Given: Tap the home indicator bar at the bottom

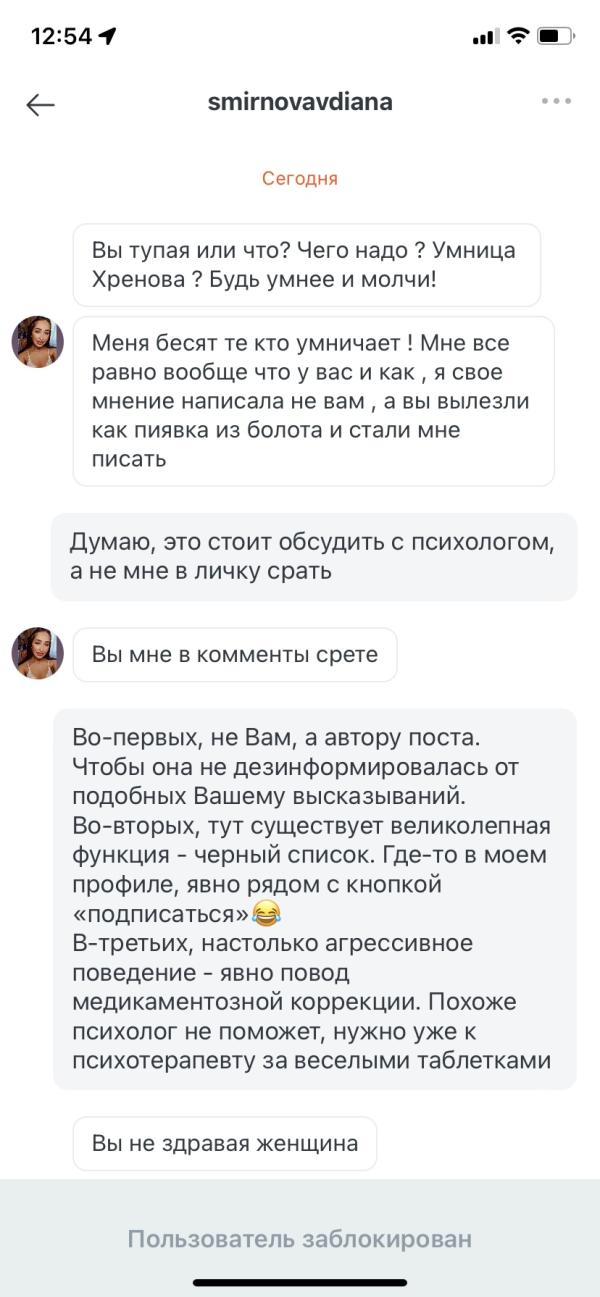Looking at the screenshot, I should tap(300, 1282).
